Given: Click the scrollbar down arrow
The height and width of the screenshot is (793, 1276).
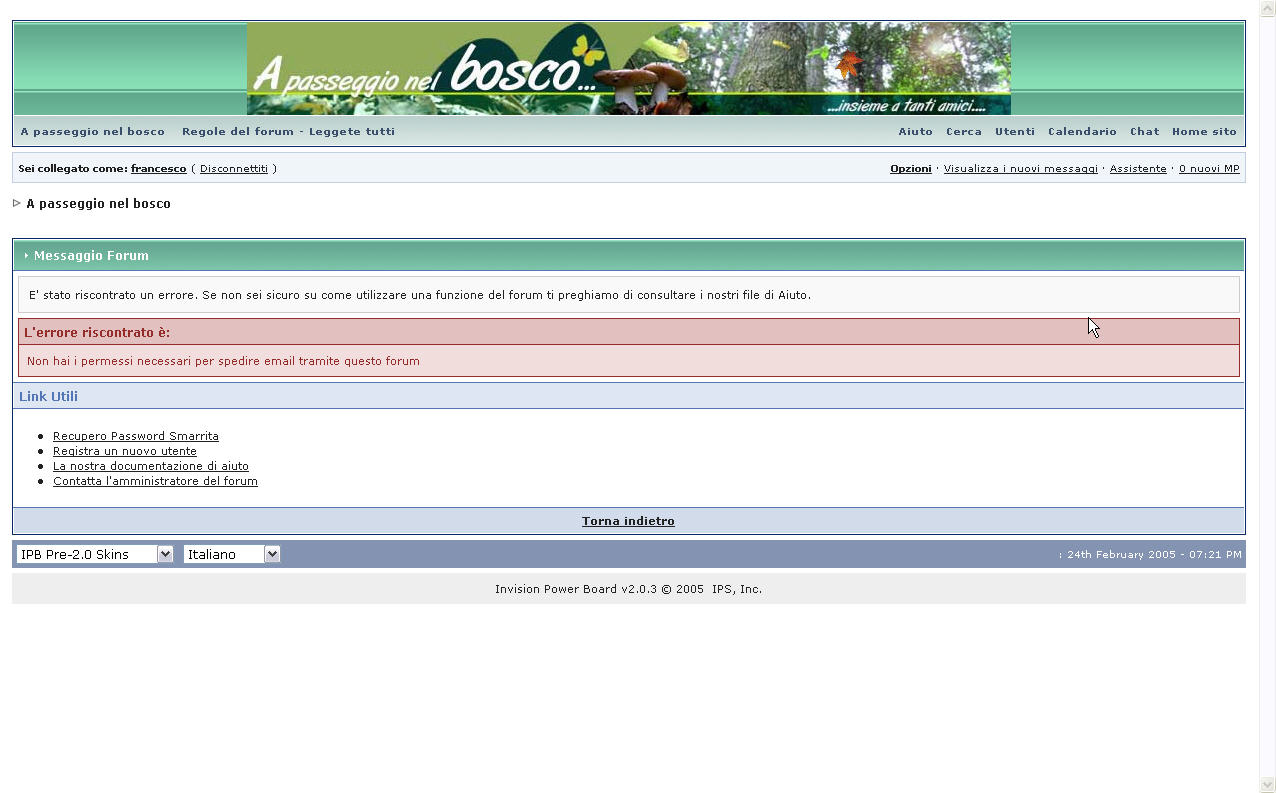Looking at the screenshot, I should click(1267, 785).
